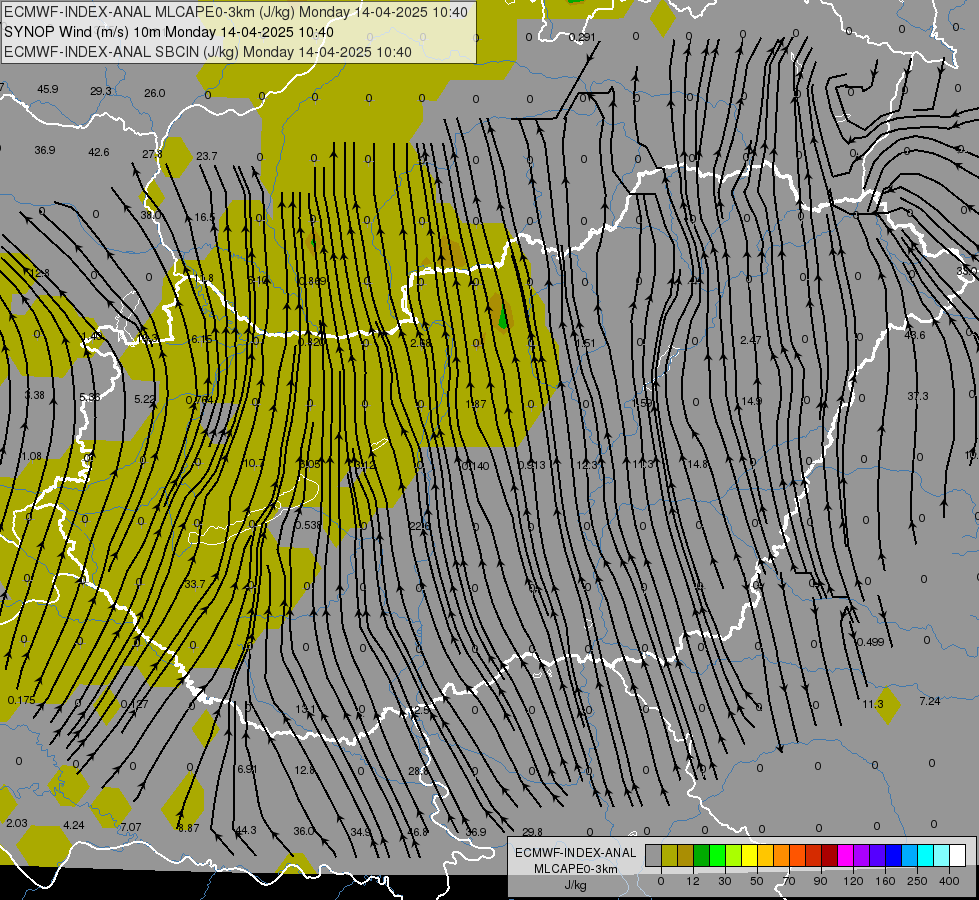Viewport: 979px width, 900px height.
Task: Click the map value 26.0
Action: [154, 93]
